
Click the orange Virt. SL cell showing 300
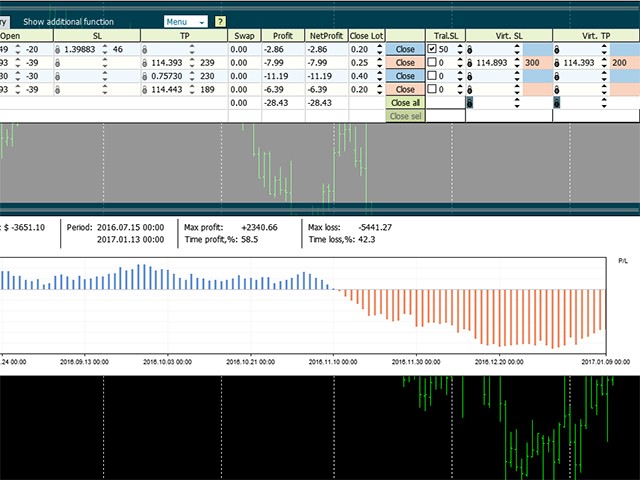(532, 63)
